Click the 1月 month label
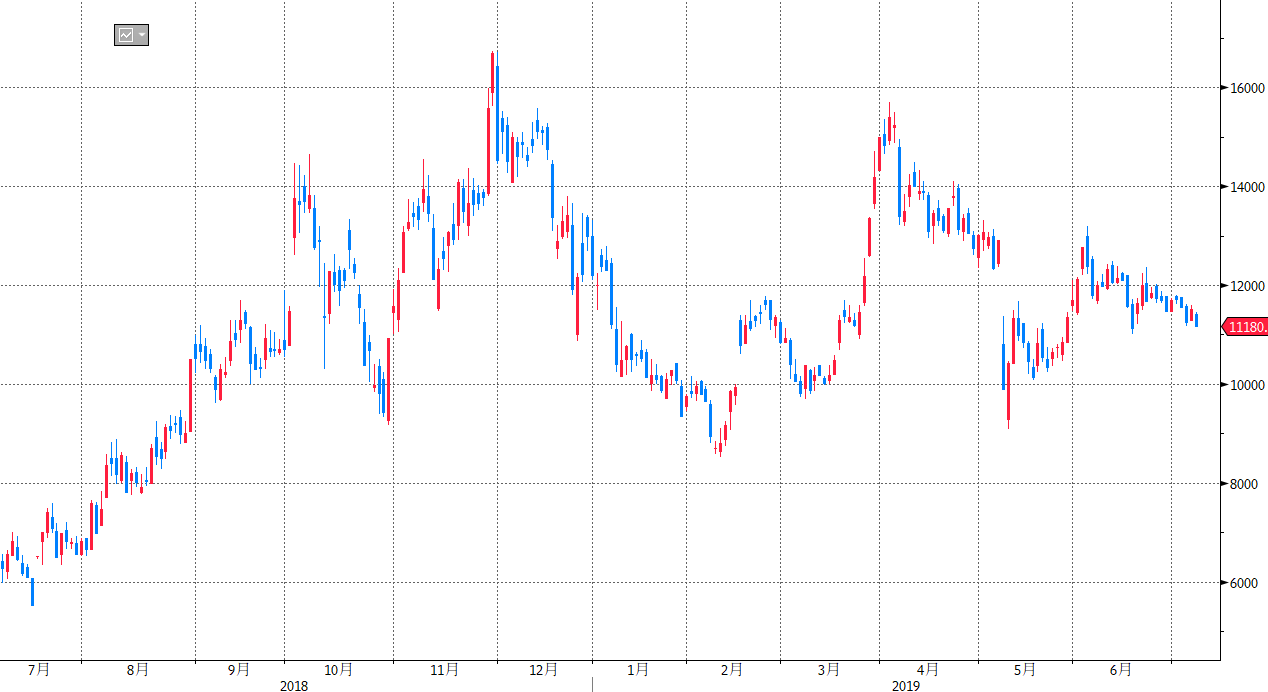The image size is (1268, 692). coord(639,670)
